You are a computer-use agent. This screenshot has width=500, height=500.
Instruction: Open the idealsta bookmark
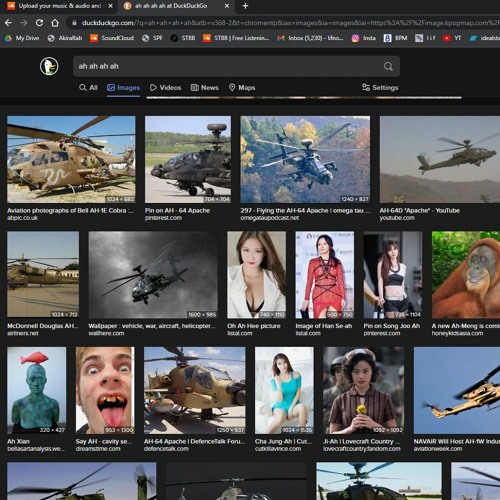pos(485,38)
